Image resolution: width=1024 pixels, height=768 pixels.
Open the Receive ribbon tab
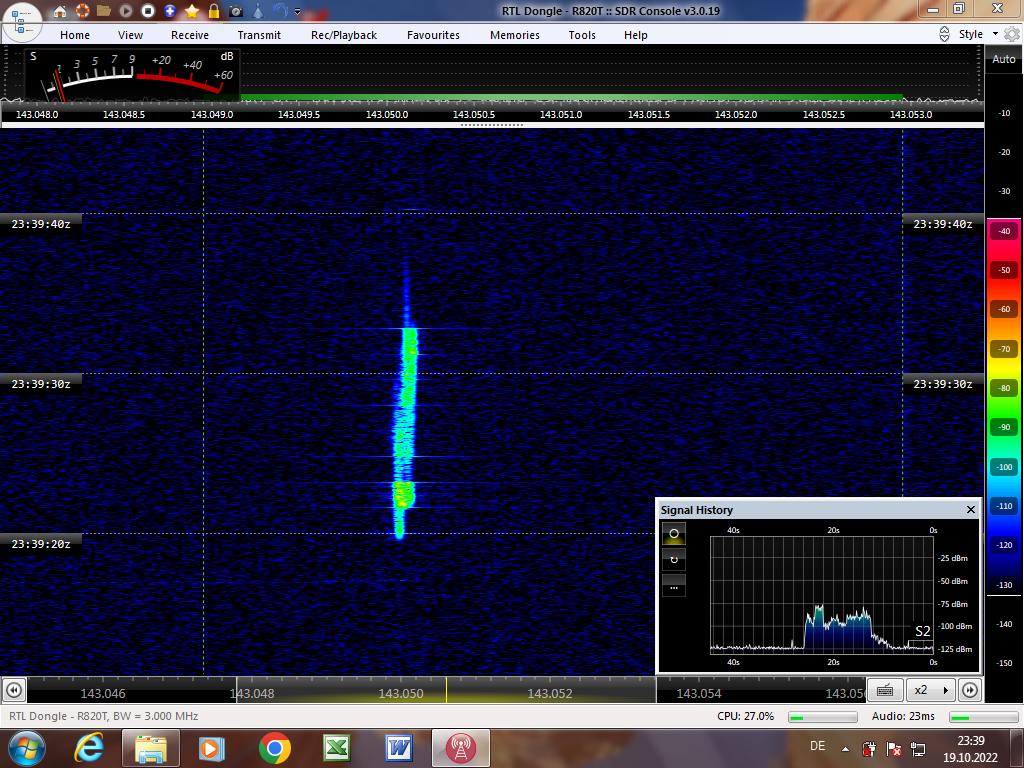click(189, 35)
